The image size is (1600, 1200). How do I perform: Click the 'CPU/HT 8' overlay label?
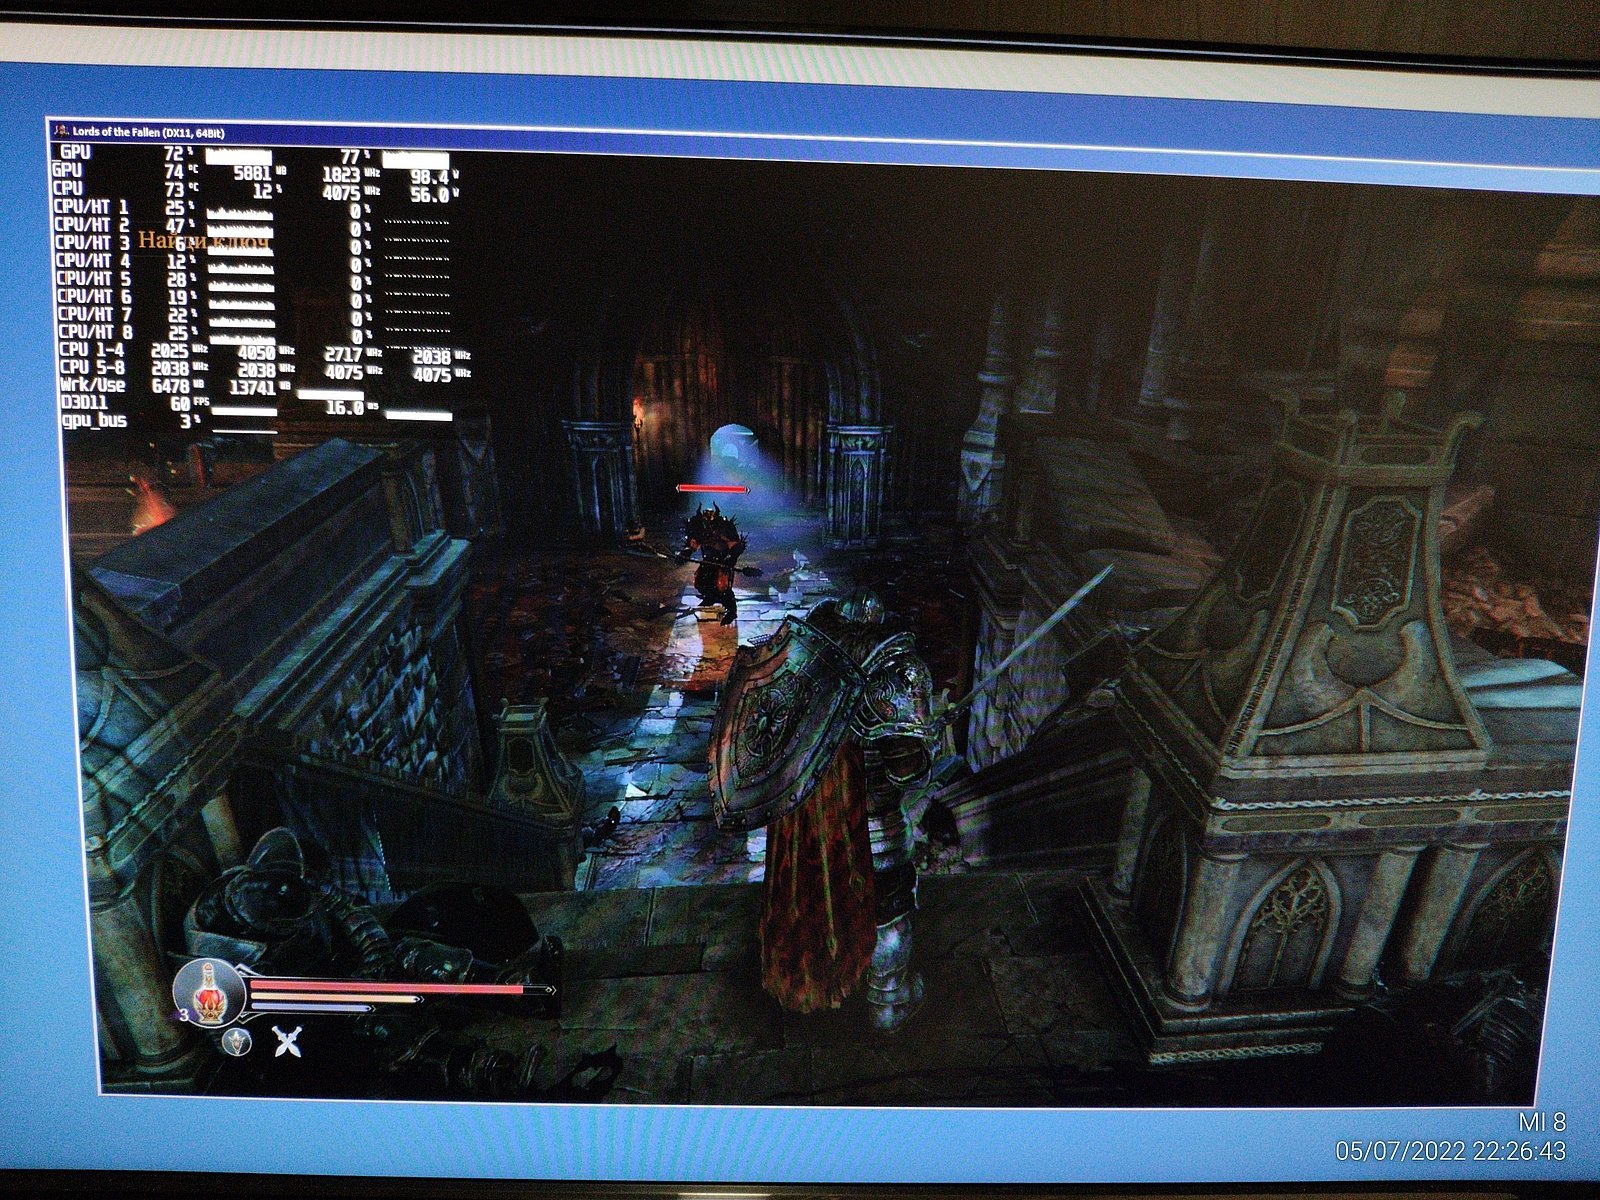coord(95,332)
